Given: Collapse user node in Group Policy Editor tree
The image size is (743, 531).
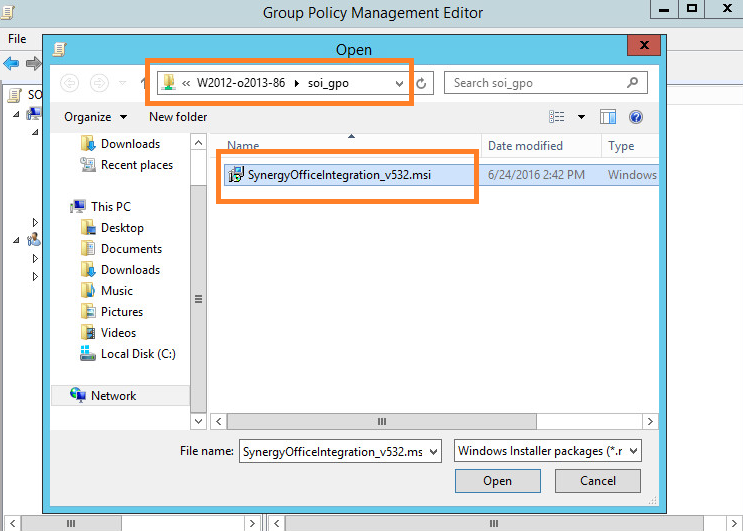Looking at the screenshot, I should pos(17,240).
